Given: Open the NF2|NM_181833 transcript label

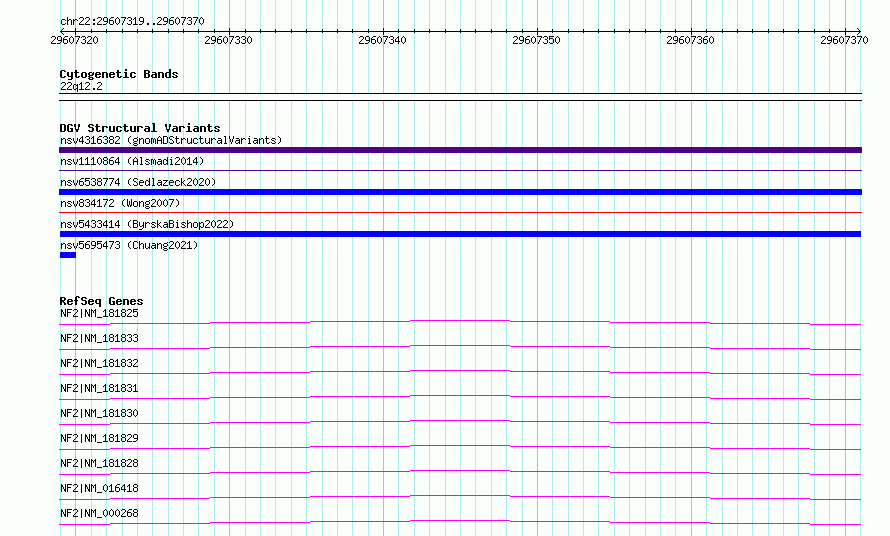Looking at the screenshot, I should coord(99,338).
